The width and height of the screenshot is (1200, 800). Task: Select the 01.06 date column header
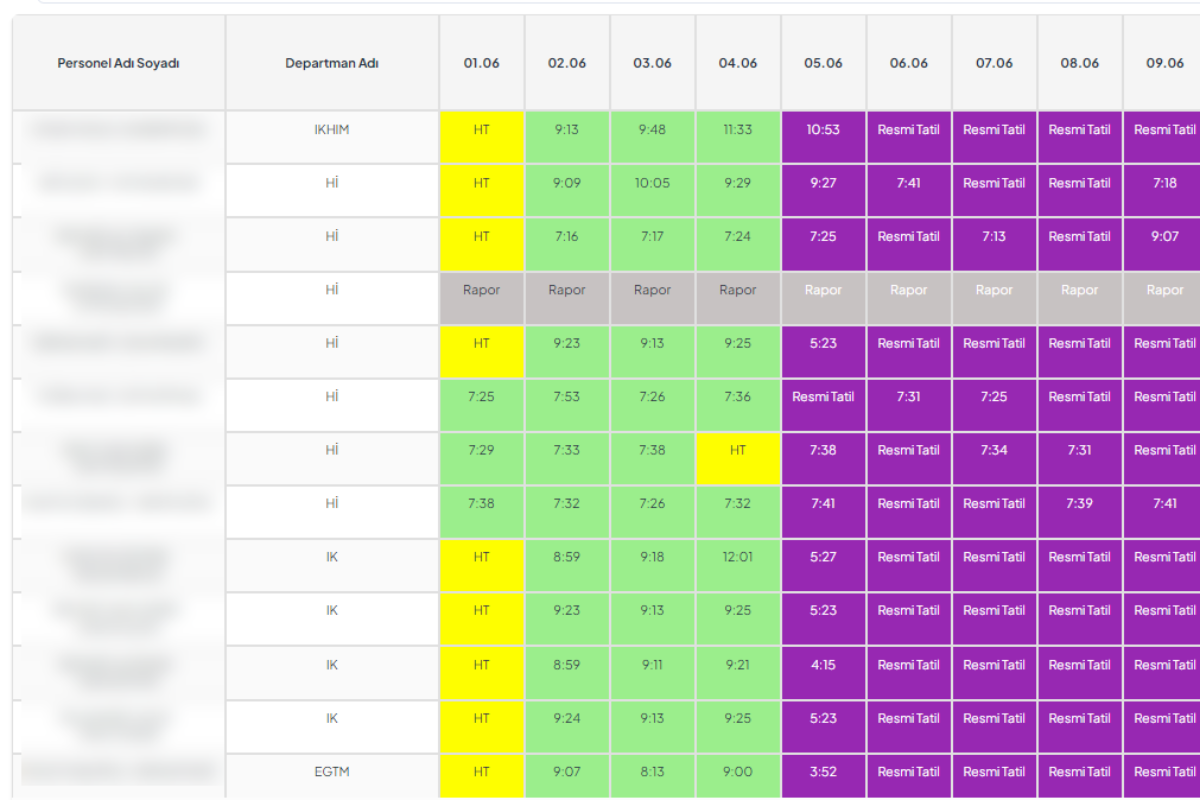tap(481, 63)
